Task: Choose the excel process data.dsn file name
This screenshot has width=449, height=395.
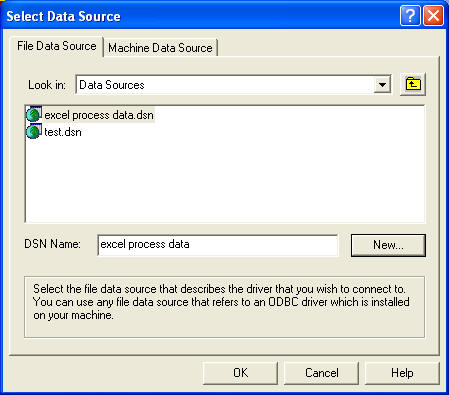Action: [99, 115]
